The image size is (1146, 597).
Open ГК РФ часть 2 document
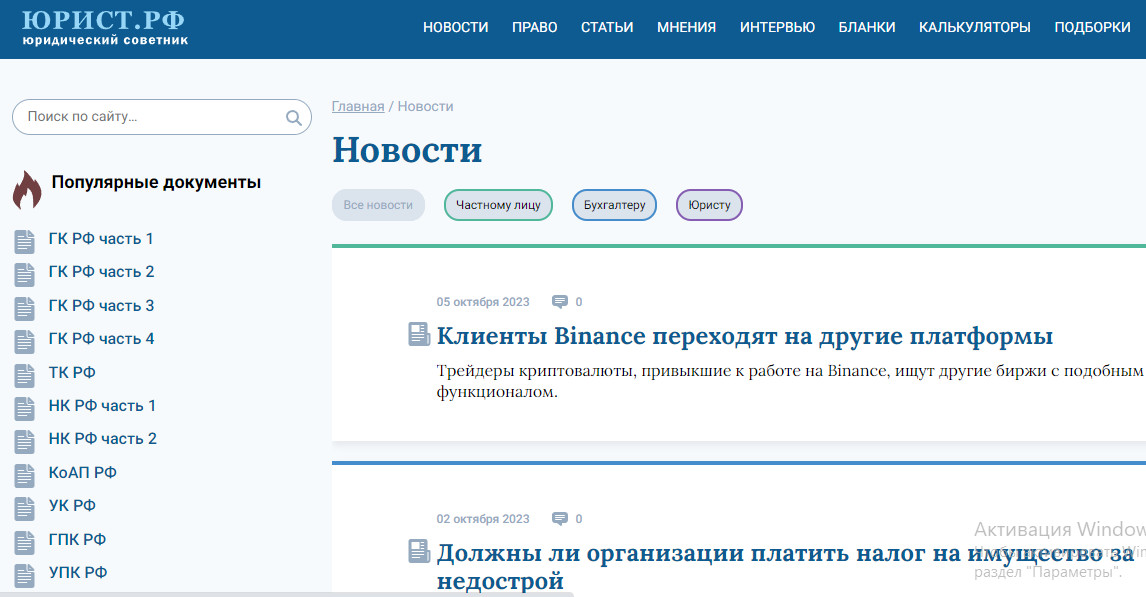102,272
